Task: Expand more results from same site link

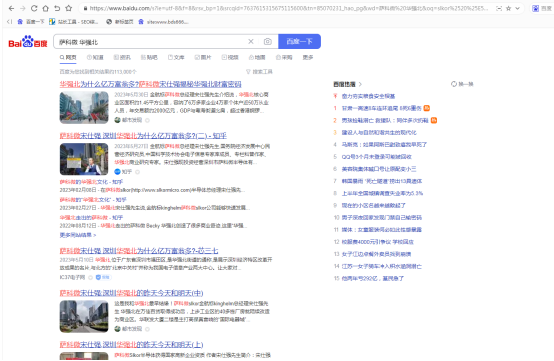Action: [78, 235]
